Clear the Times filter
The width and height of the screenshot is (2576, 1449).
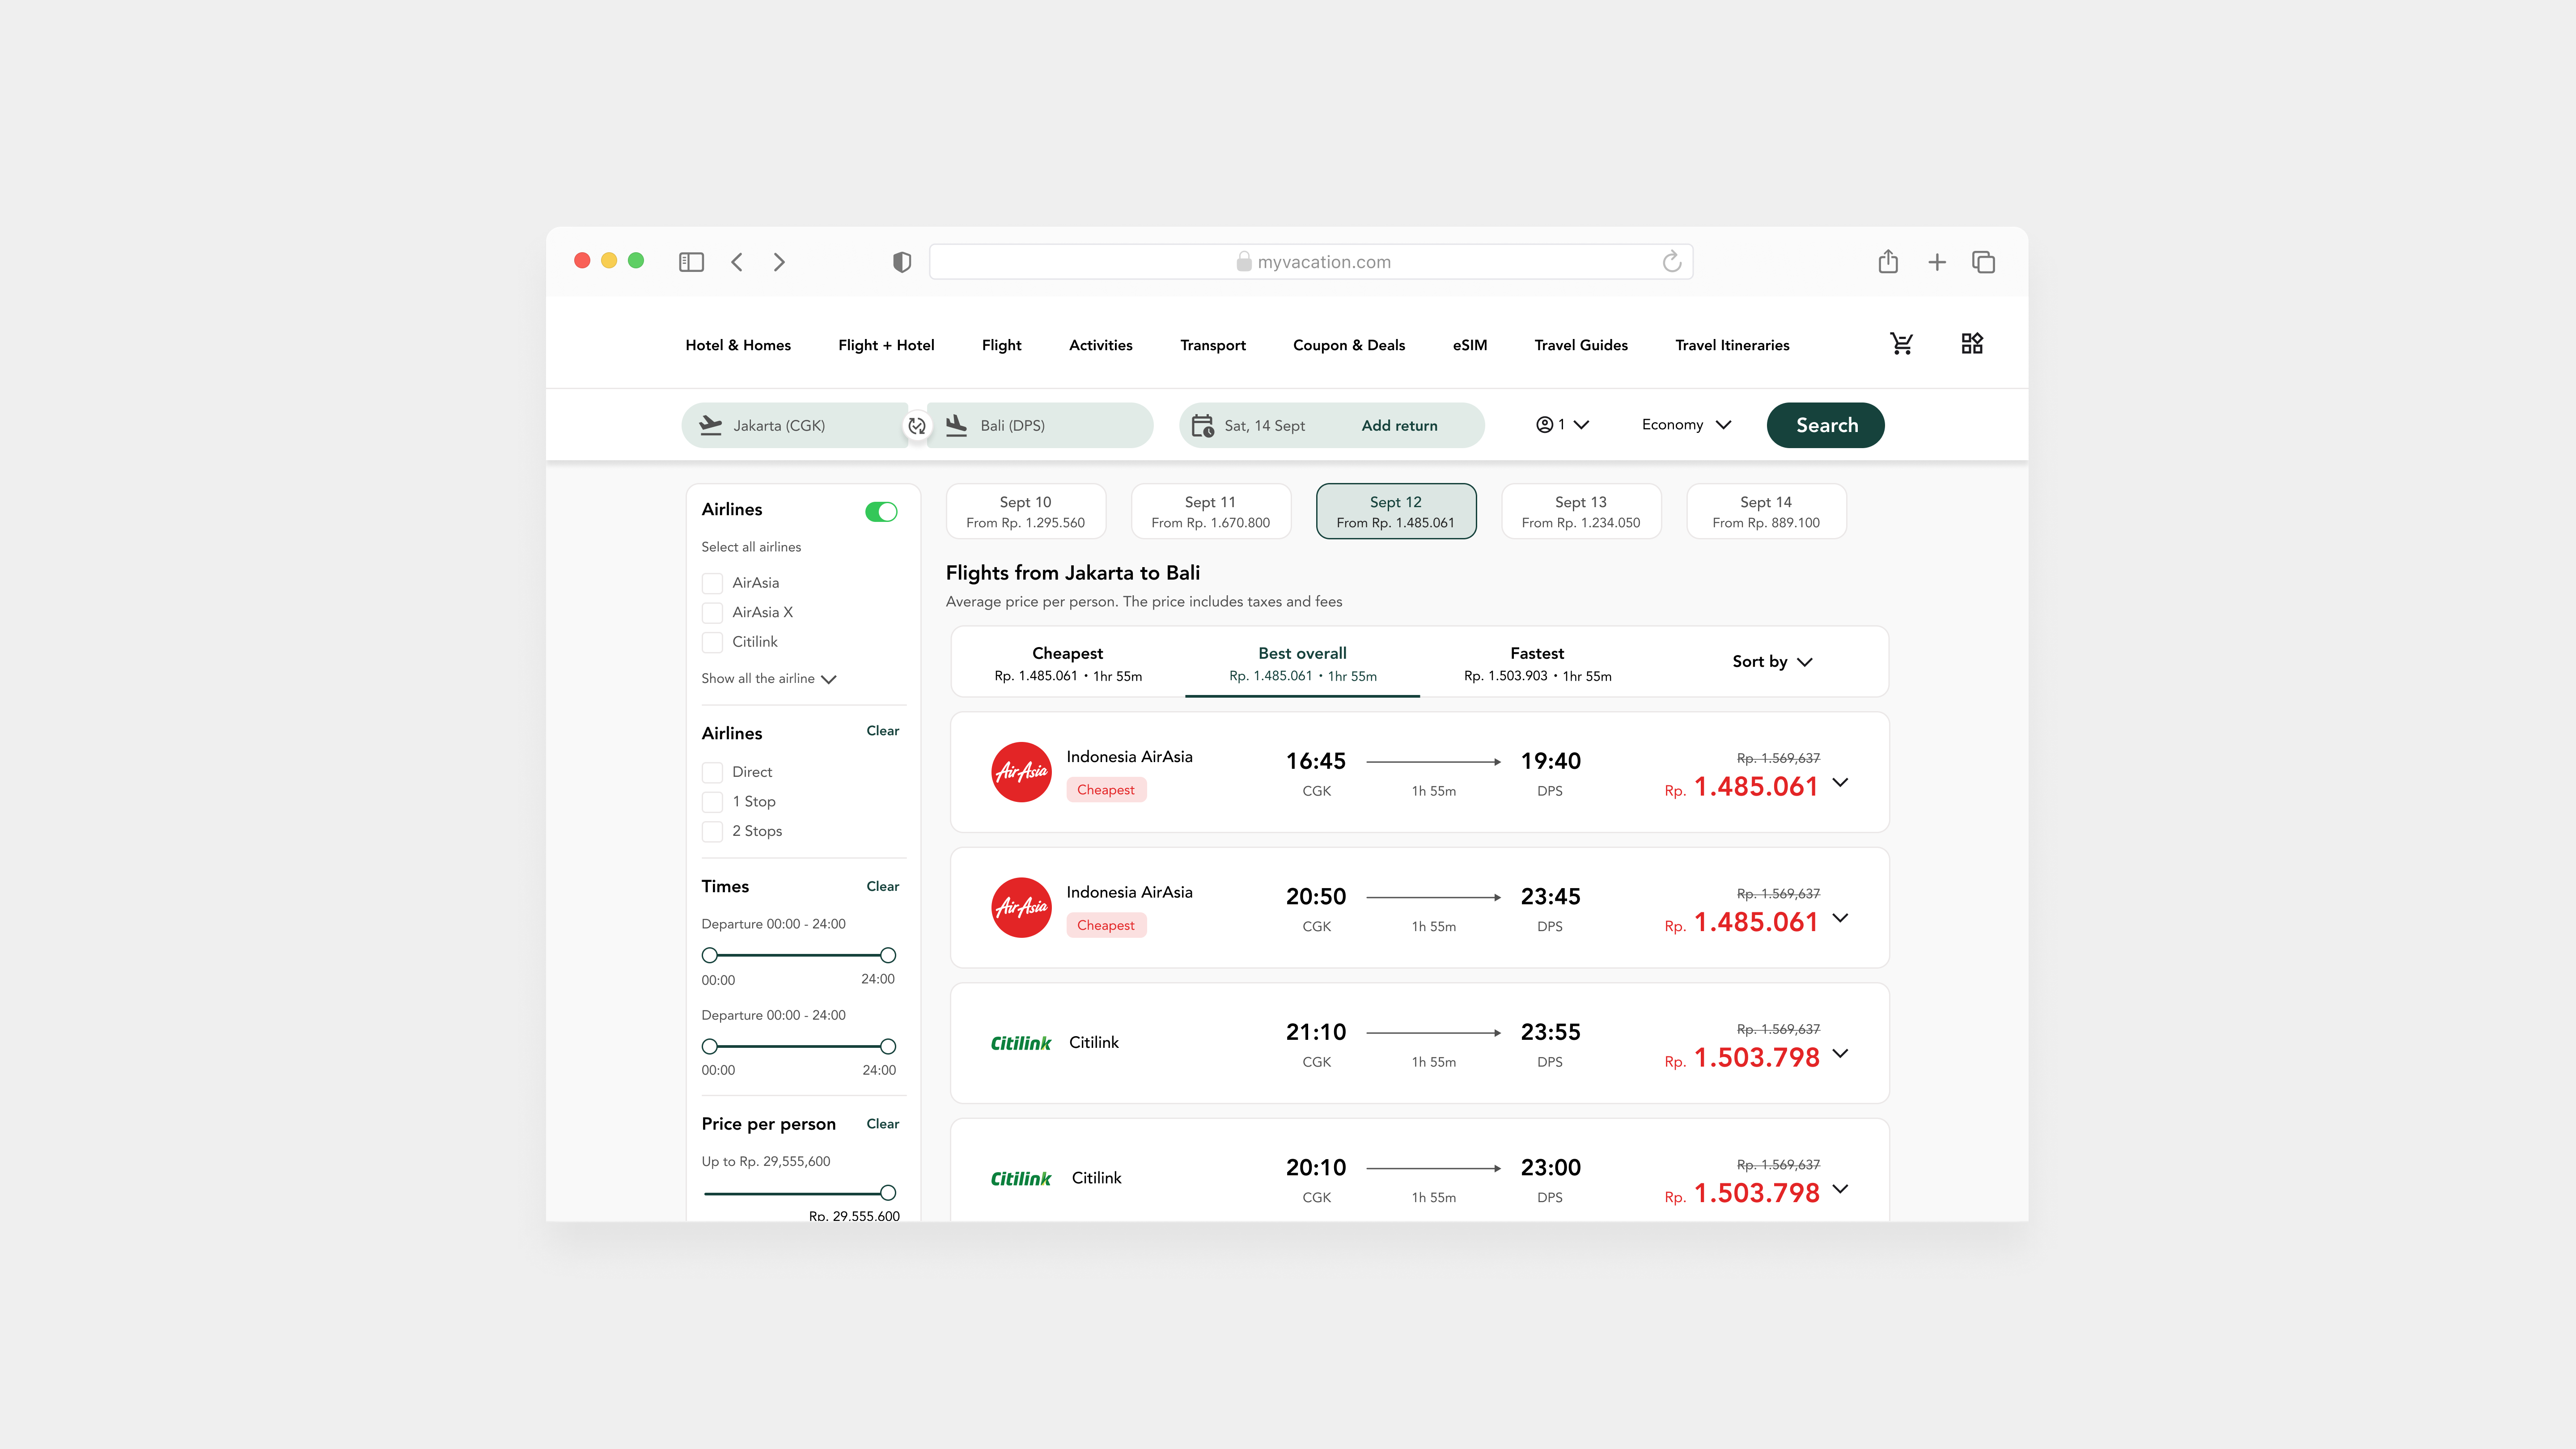pyautogui.click(x=882, y=887)
